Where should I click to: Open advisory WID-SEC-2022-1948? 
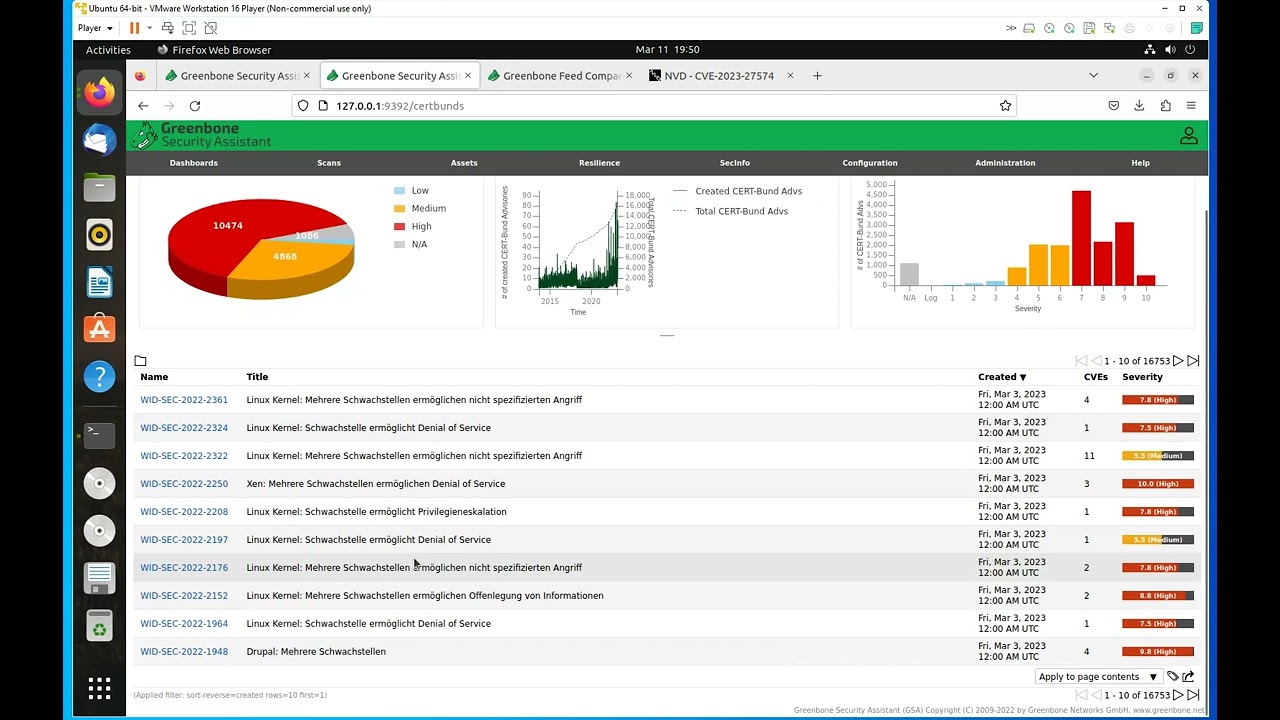(184, 652)
